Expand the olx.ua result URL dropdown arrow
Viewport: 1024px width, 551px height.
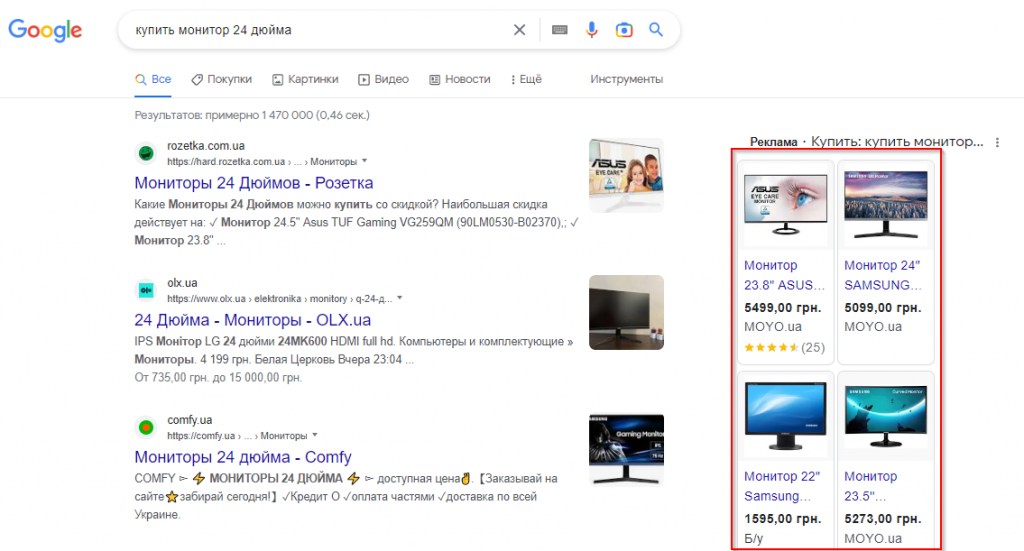[400, 298]
